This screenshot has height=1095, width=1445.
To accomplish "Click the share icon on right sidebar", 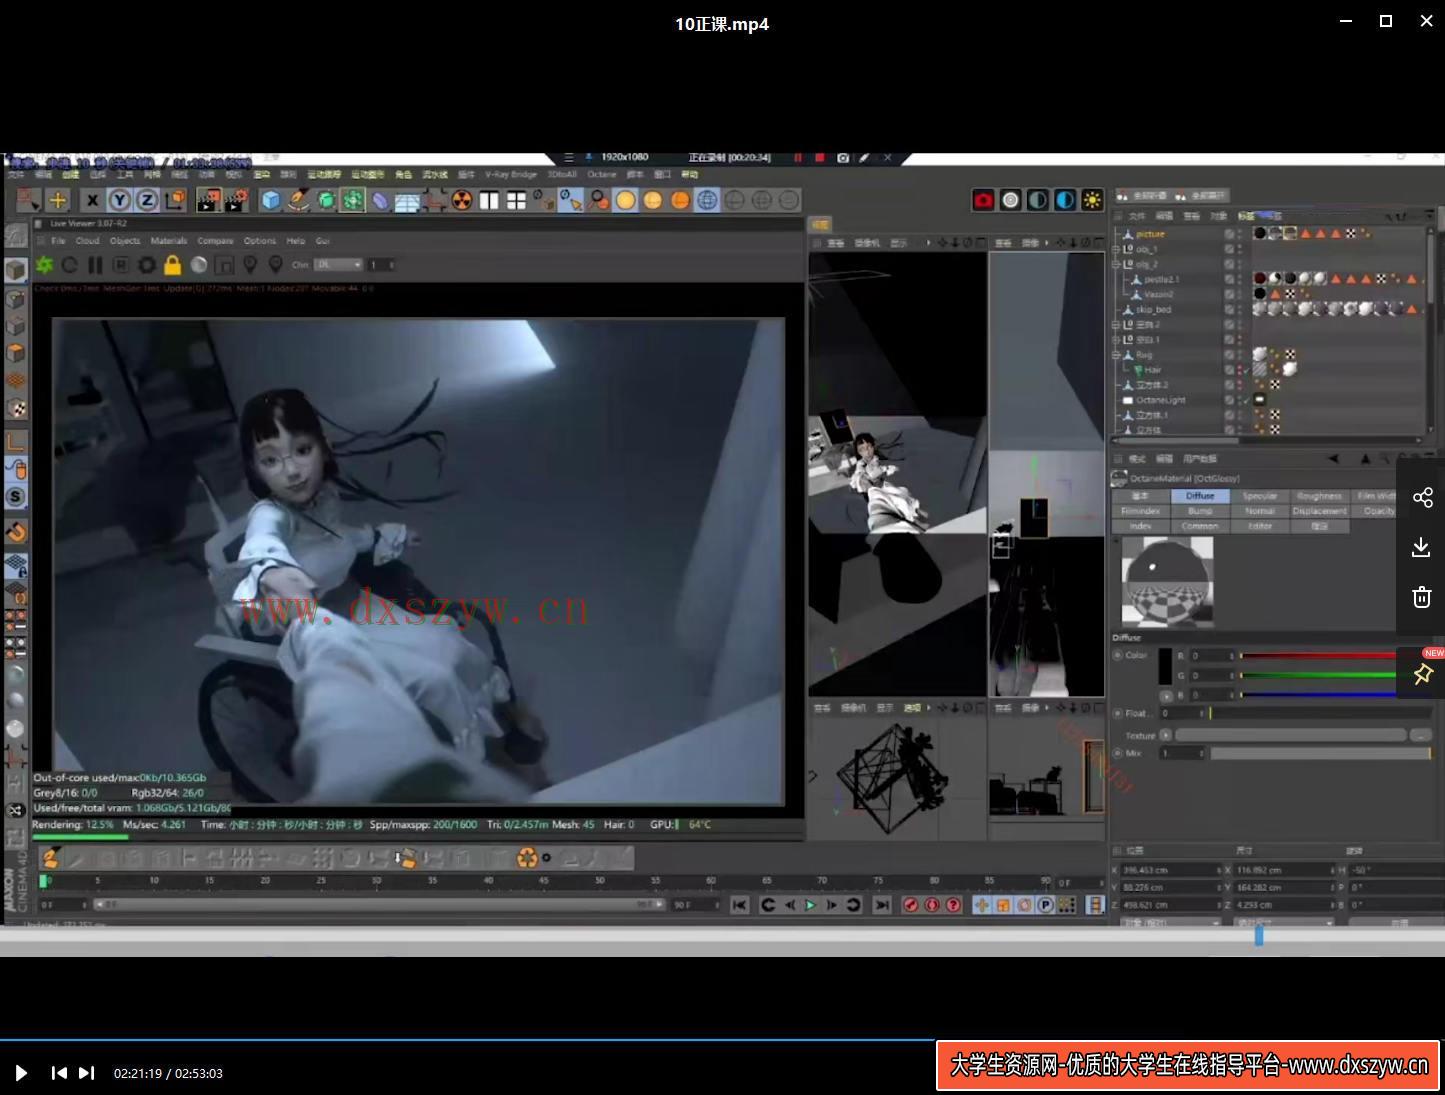I will pyautogui.click(x=1422, y=498).
